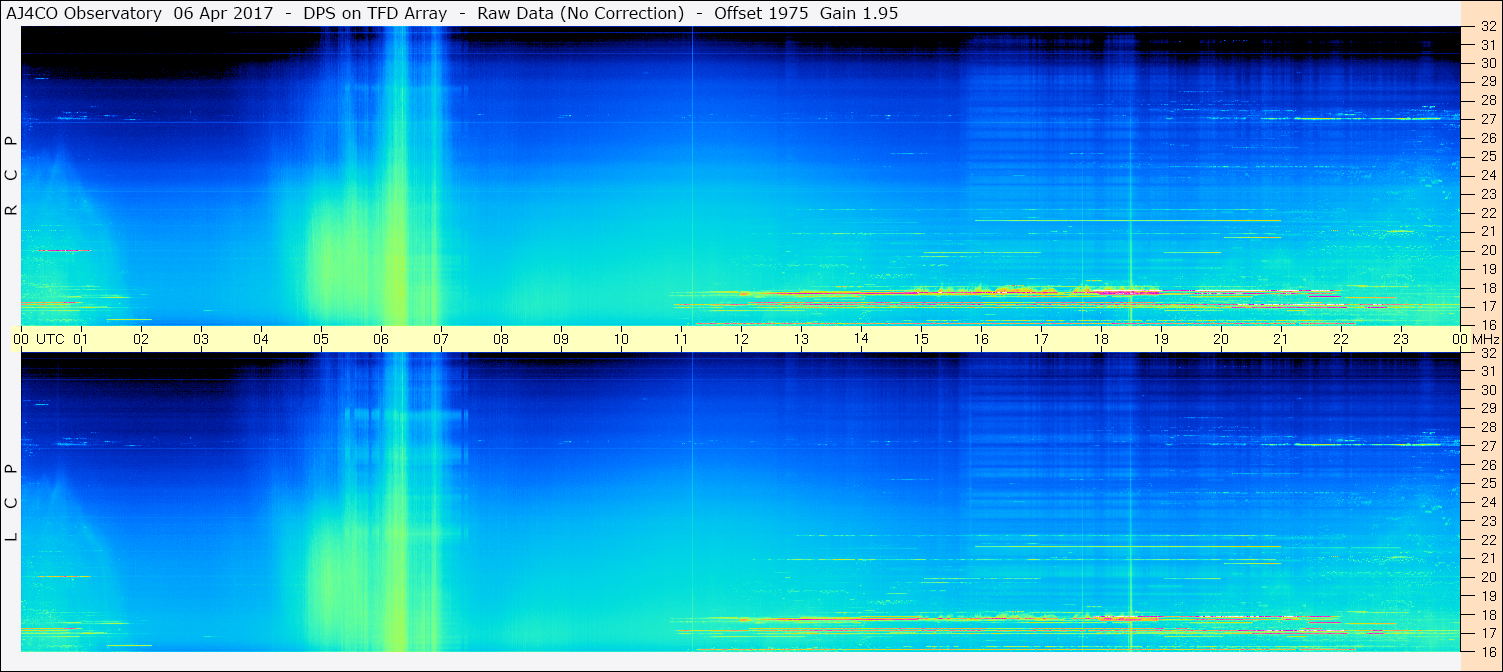Click the 20 MHz label on RCP scale
This screenshot has width=1503, height=672.
pos(1488,250)
